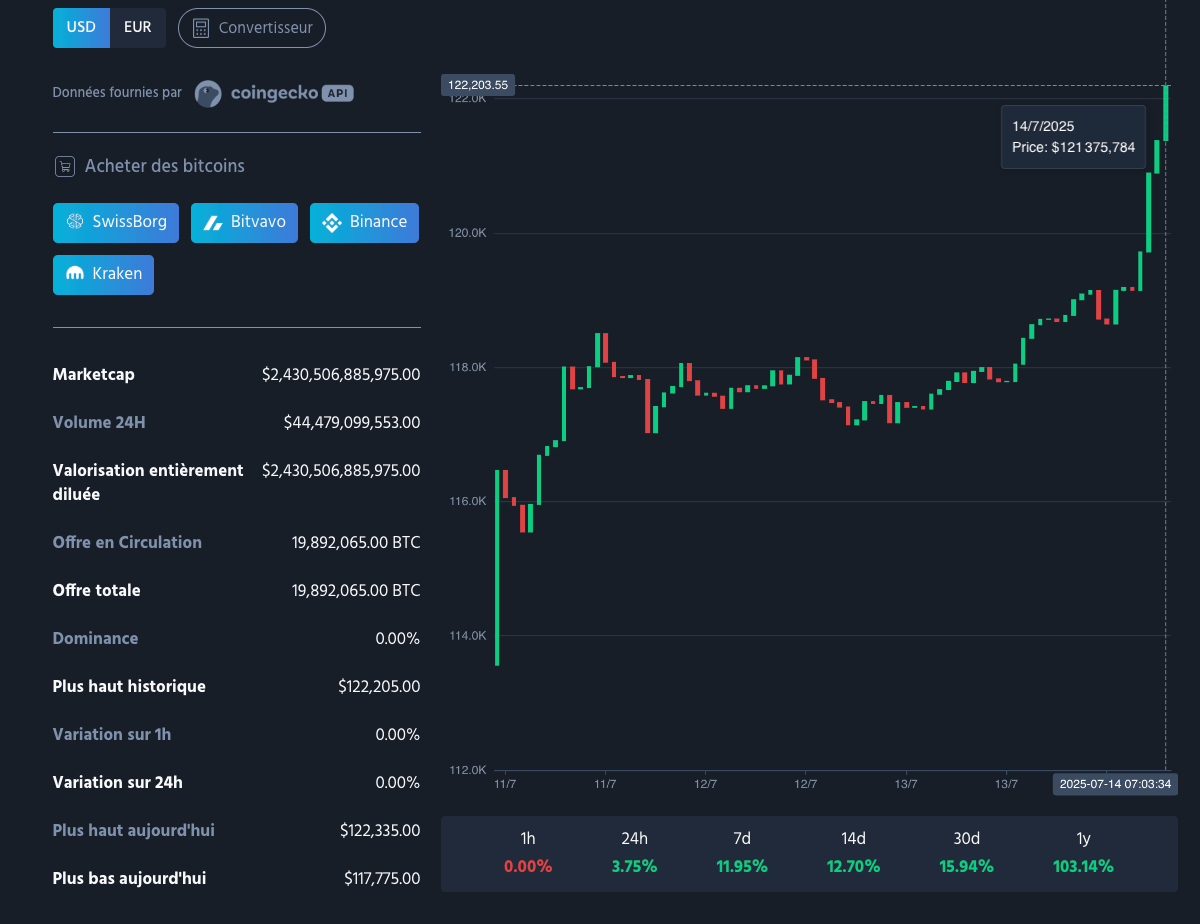The width and height of the screenshot is (1200, 924).
Task: Click the Marketcap value $2,430,506,885,975.00
Action: pos(341,374)
